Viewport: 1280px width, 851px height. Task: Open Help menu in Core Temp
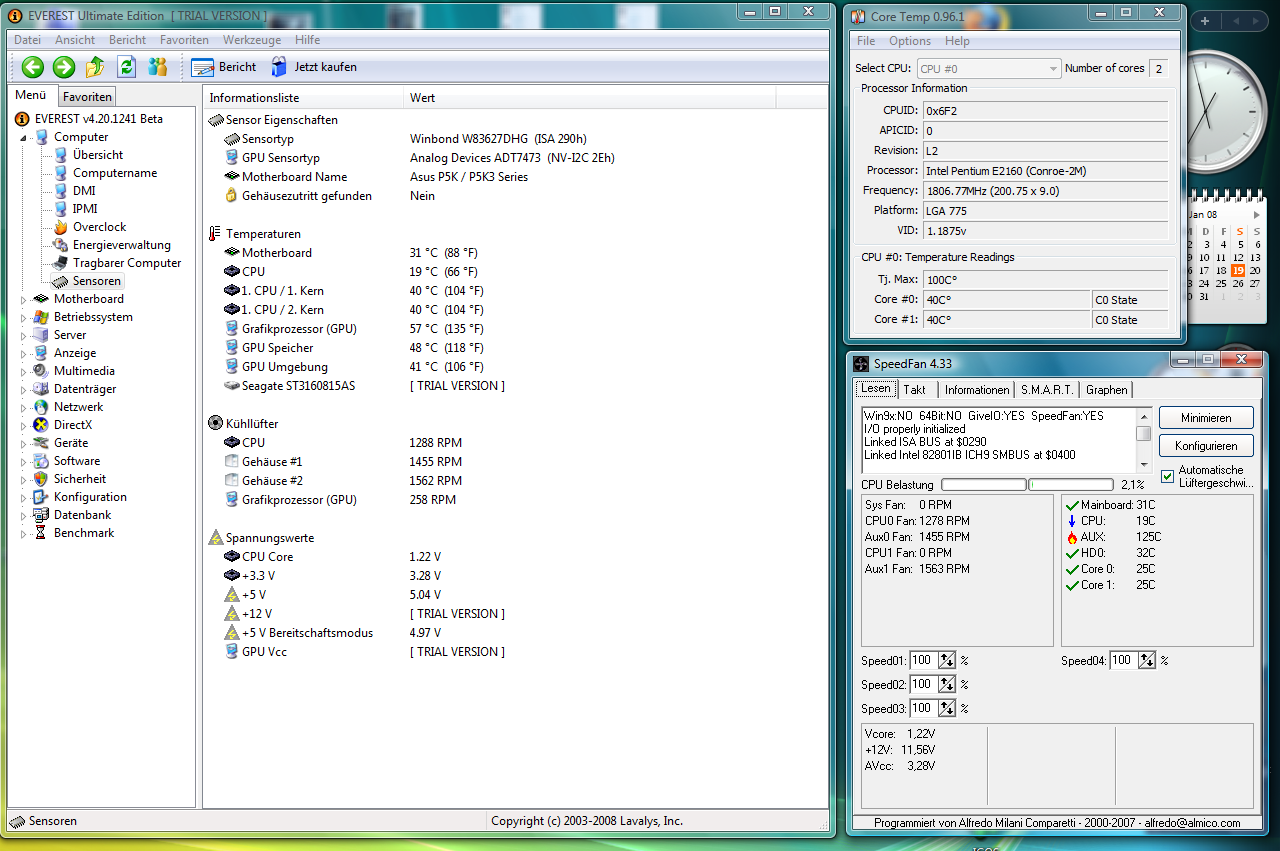pos(957,41)
